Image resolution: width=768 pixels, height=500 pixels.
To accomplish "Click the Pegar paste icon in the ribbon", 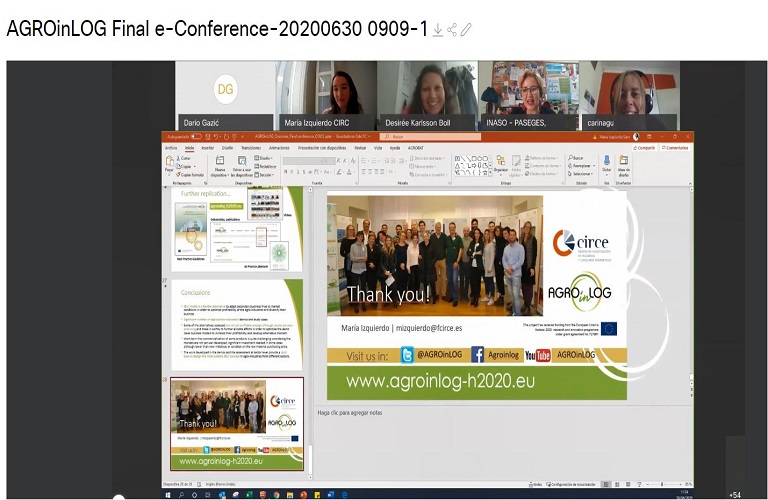I will tap(169, 165).
